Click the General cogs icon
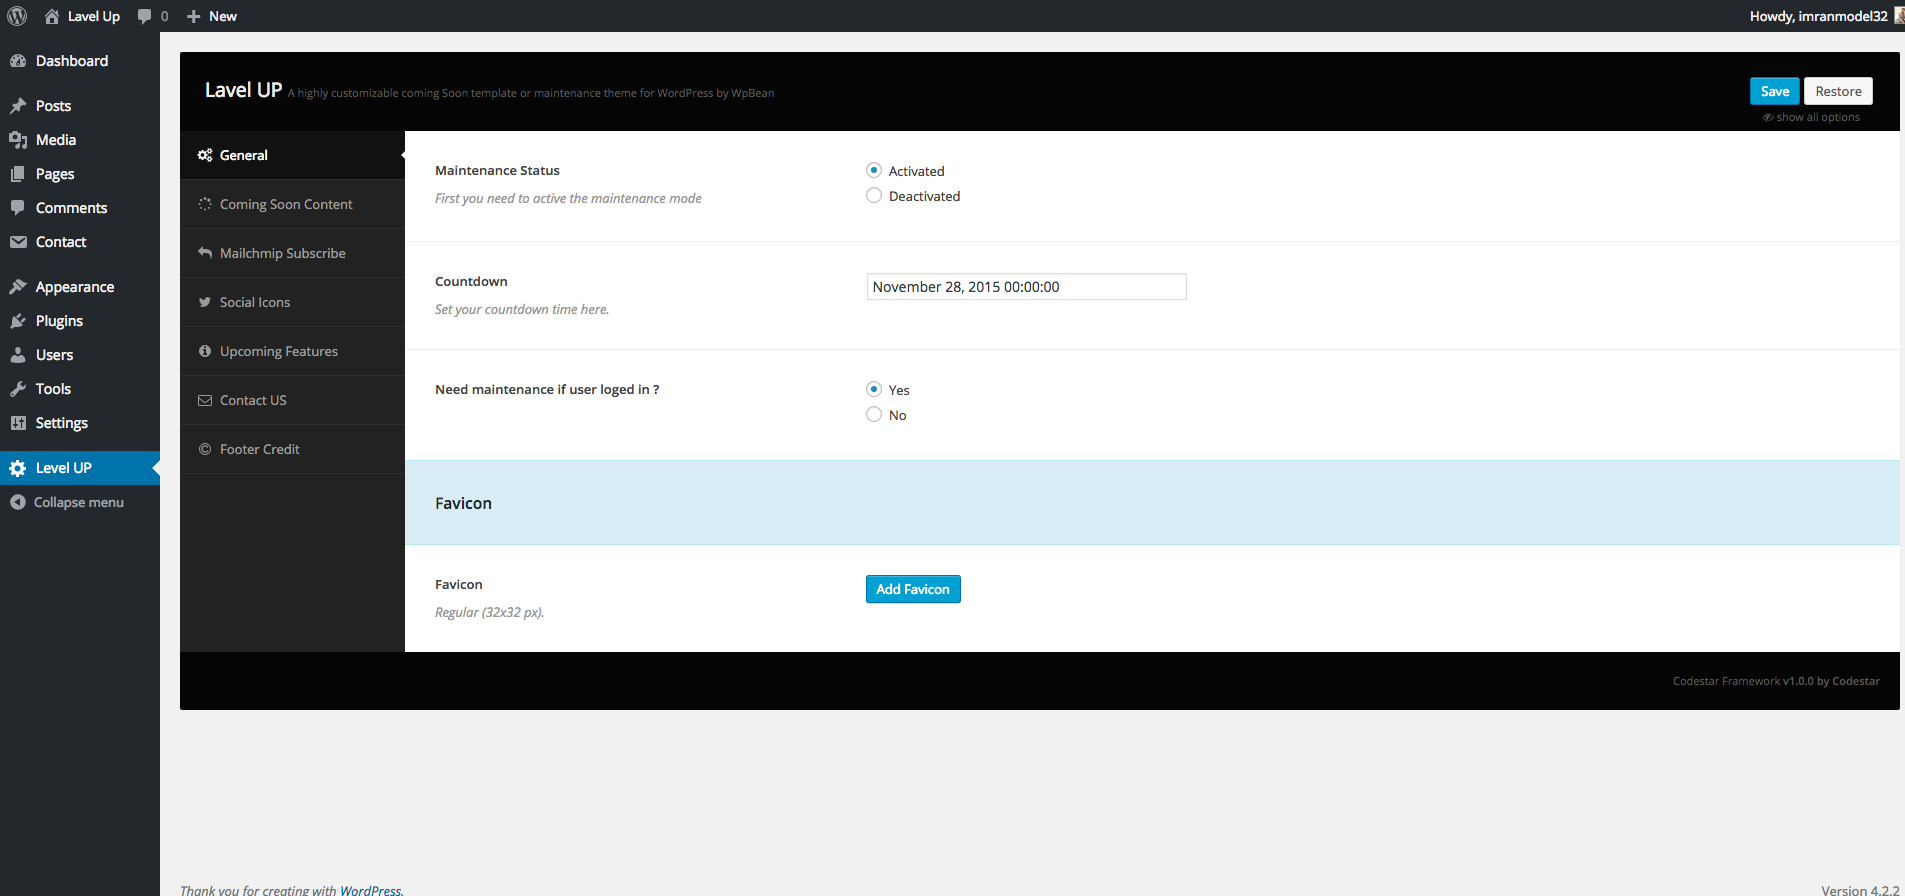Image resolution: width=1905 pixels, height=896 pixels. [205, 155]
